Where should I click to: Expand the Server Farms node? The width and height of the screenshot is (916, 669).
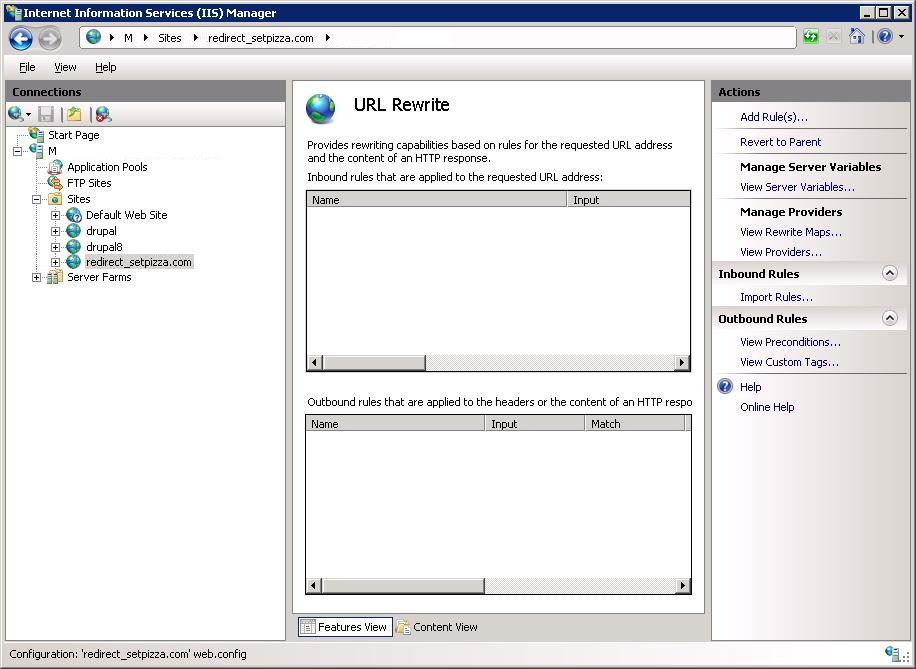click(x=36, y=278)
